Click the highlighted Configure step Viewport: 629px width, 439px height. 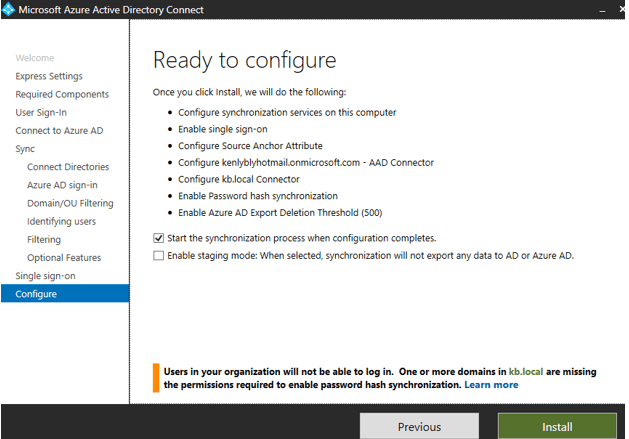pos(36,294)
